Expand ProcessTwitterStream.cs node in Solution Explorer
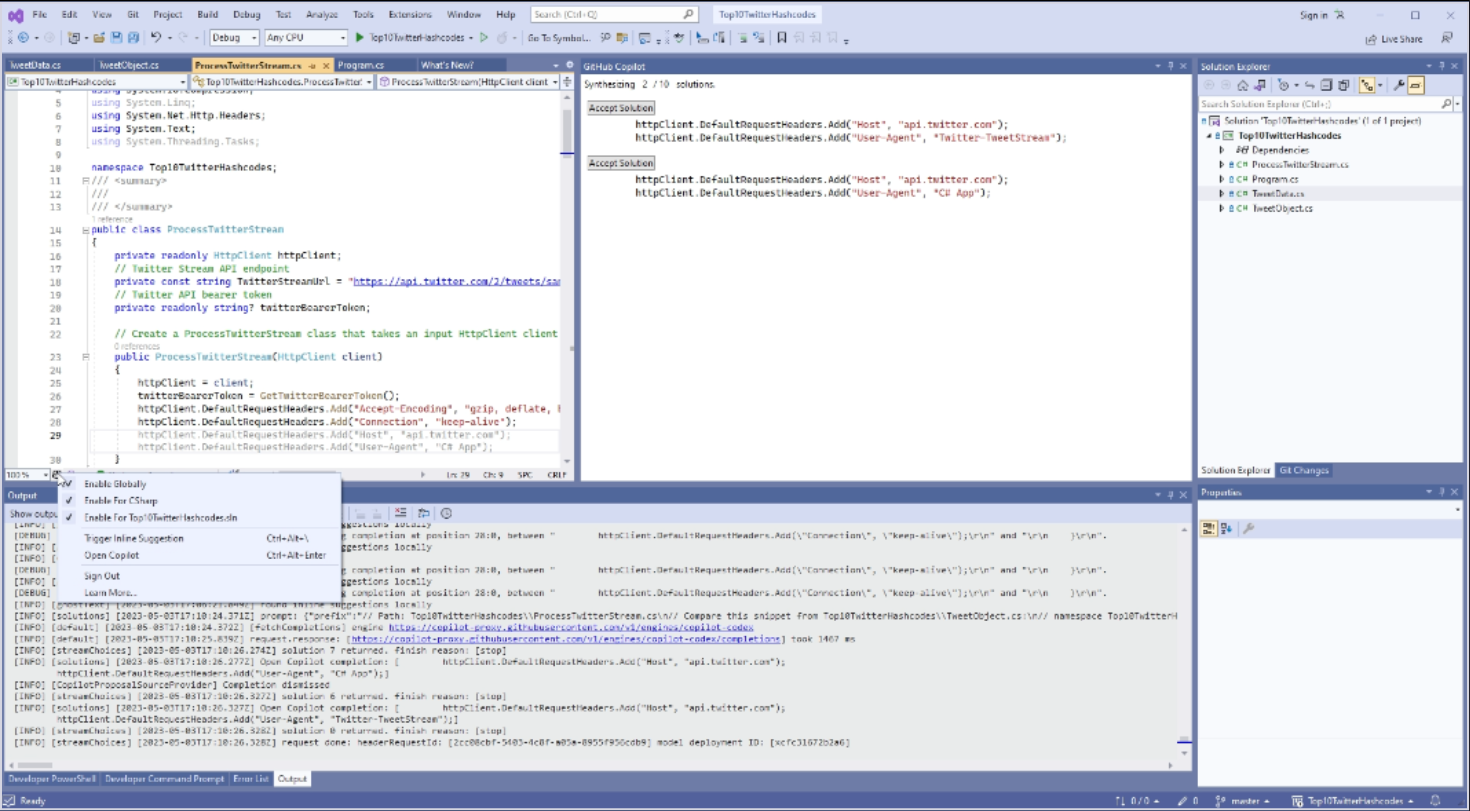1470x811 pixels. (x=1222, y=165)
